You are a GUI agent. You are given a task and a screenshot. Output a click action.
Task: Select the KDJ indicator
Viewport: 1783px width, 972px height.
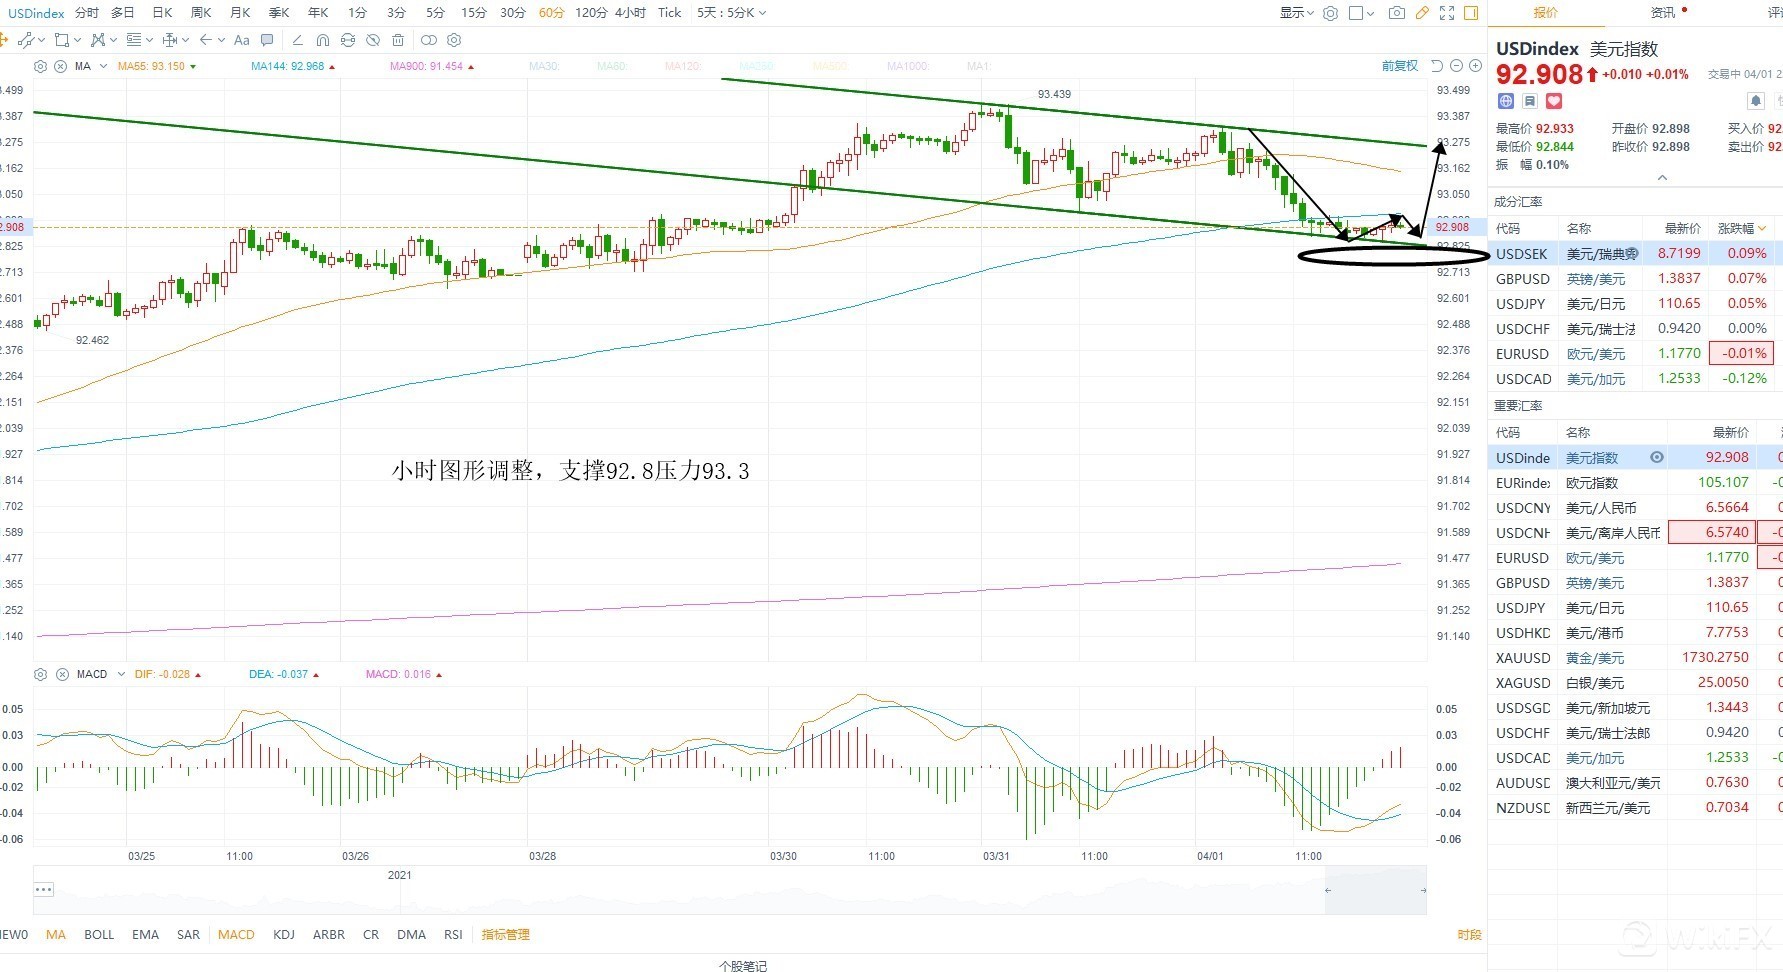pos(284,935)
